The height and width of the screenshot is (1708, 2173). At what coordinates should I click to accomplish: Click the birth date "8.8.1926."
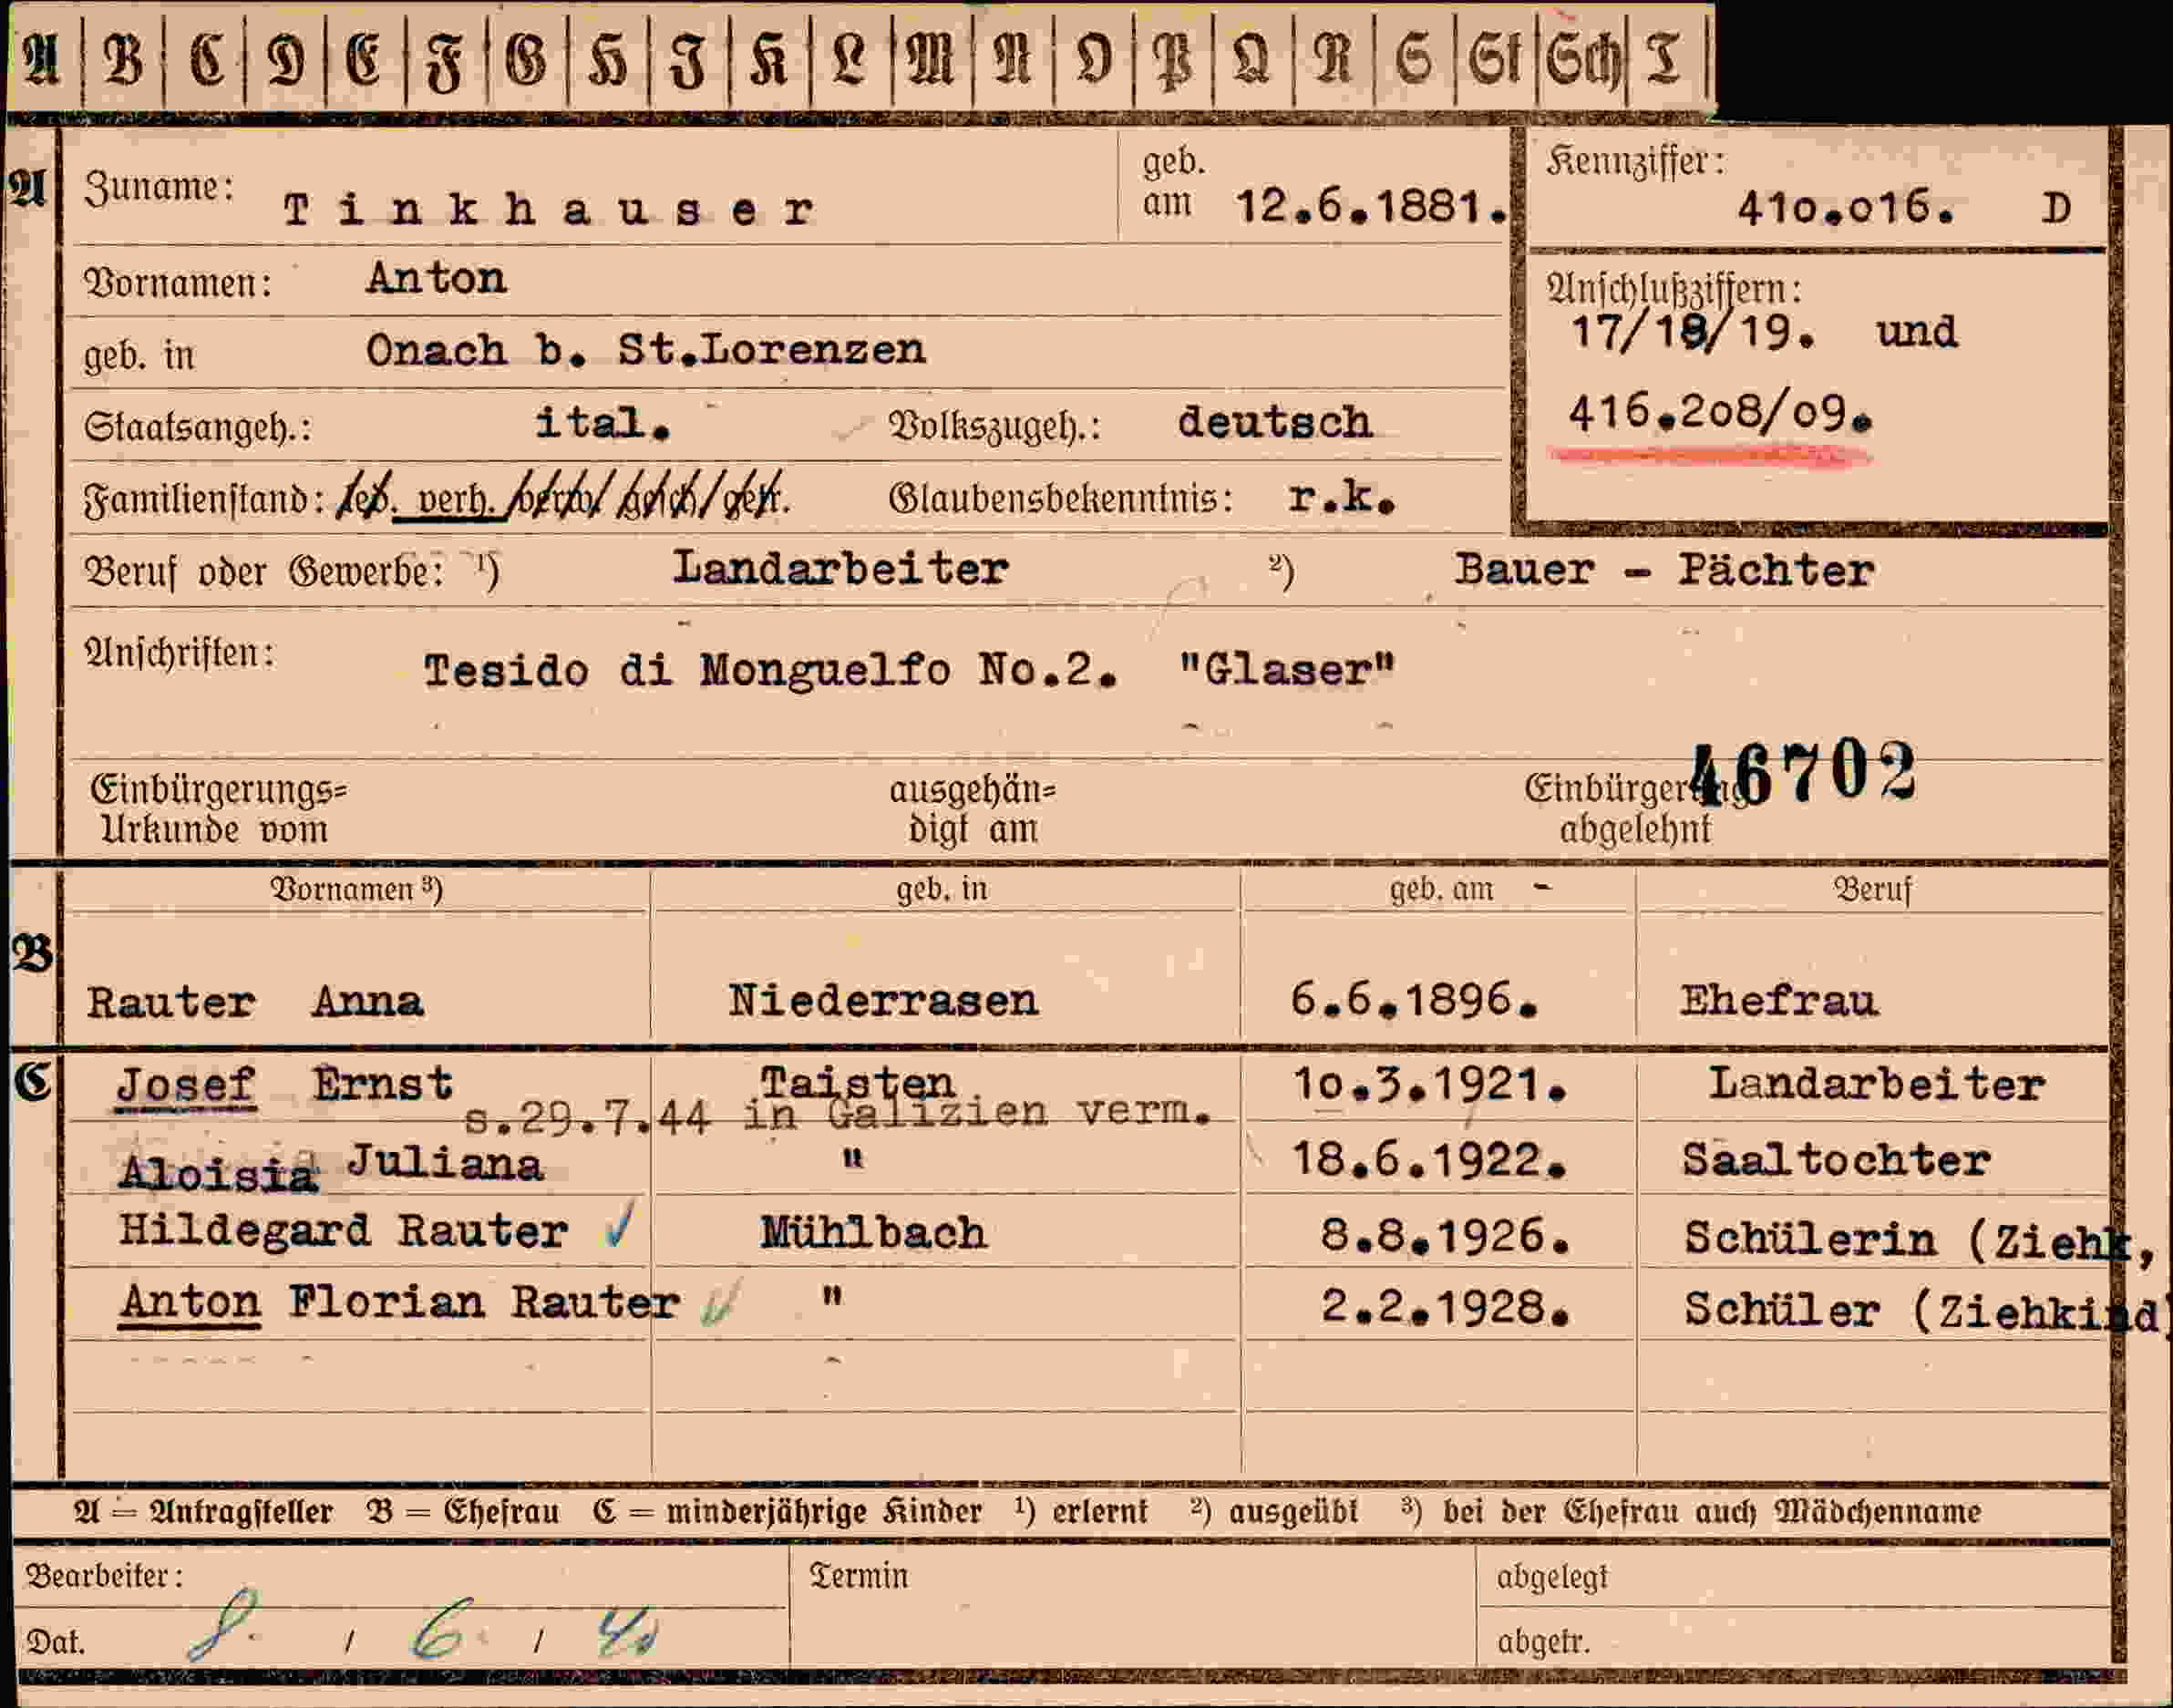[x=1445, y=1236]
